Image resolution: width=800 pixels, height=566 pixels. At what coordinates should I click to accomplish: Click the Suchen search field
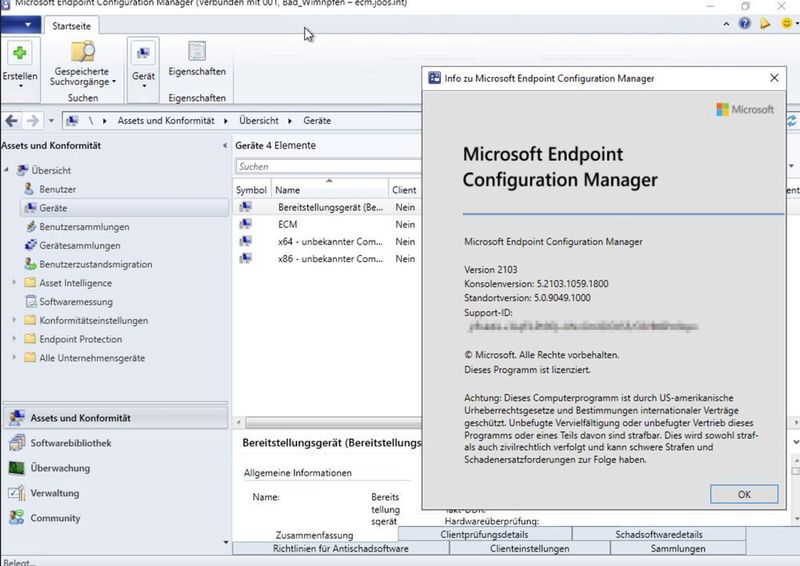[x=328, y=166]
